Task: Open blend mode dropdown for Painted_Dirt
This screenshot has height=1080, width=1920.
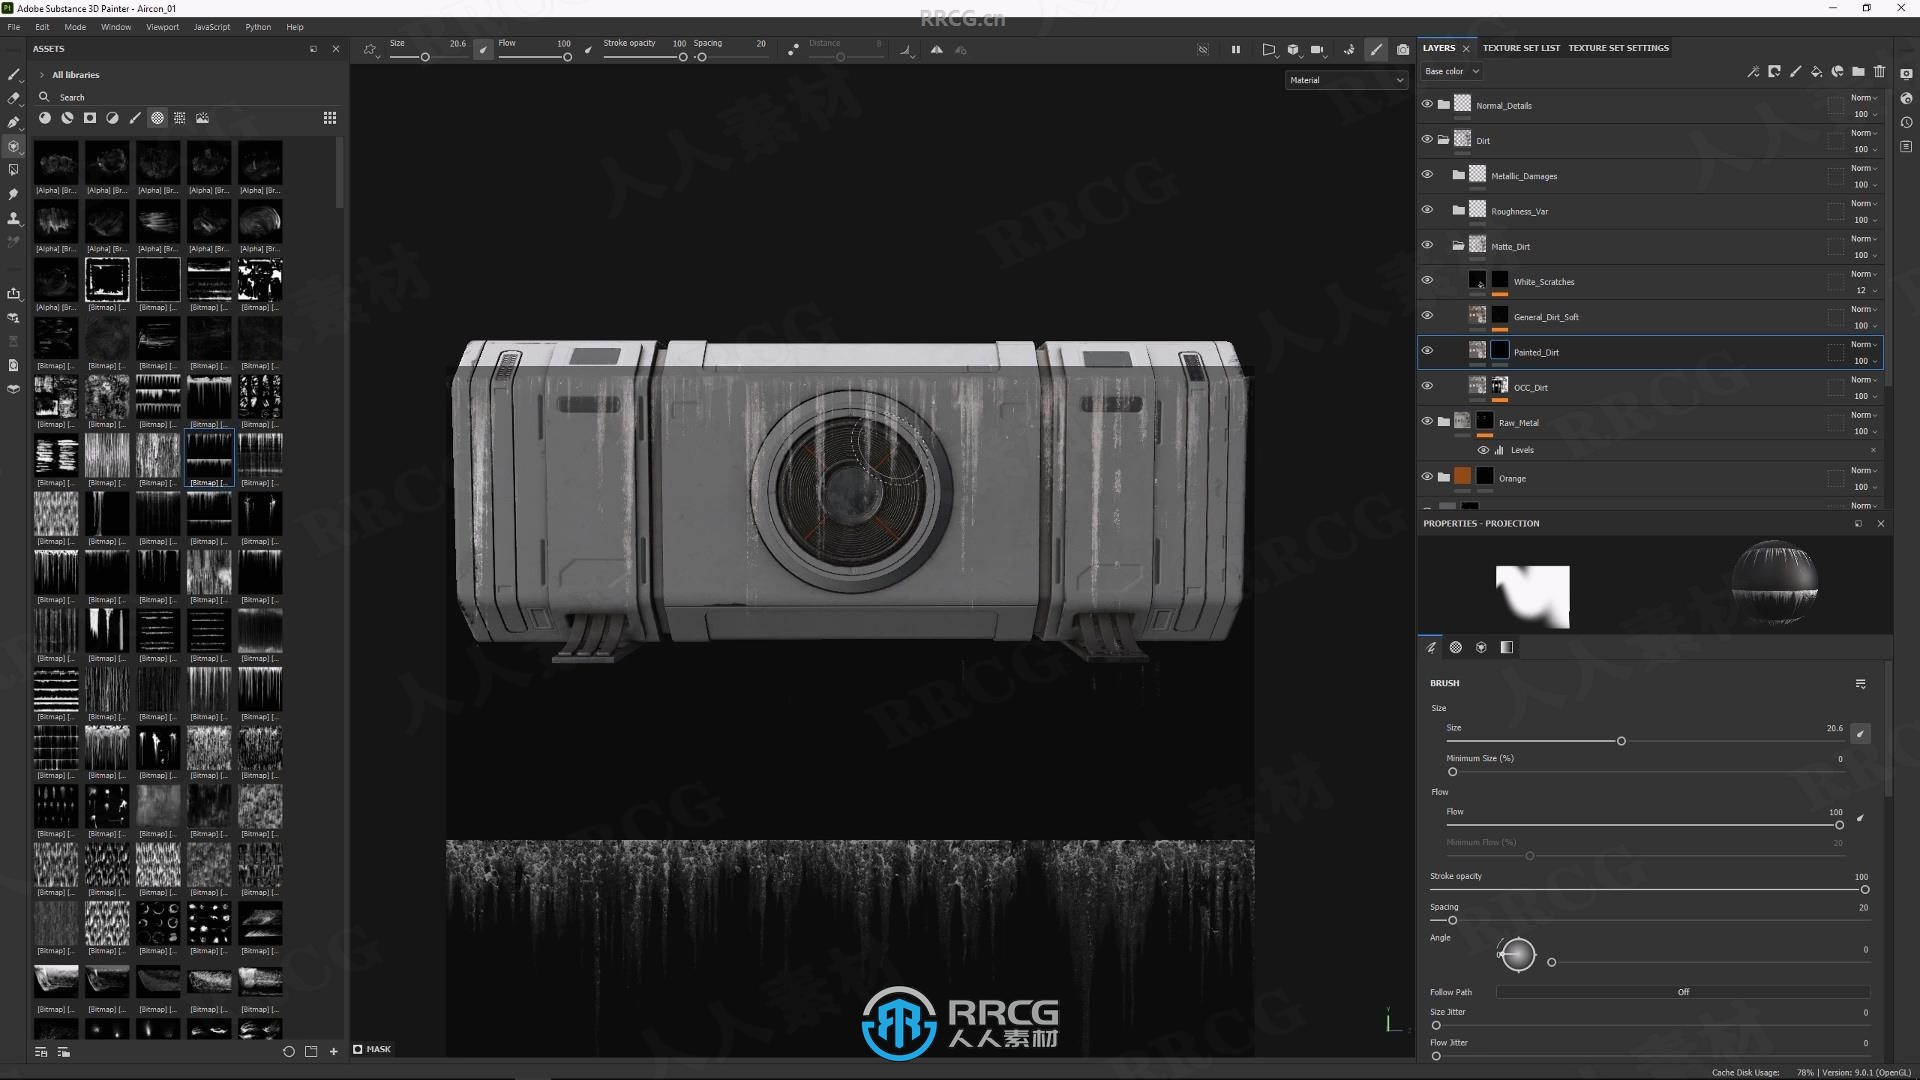Action: [1863, 344]
